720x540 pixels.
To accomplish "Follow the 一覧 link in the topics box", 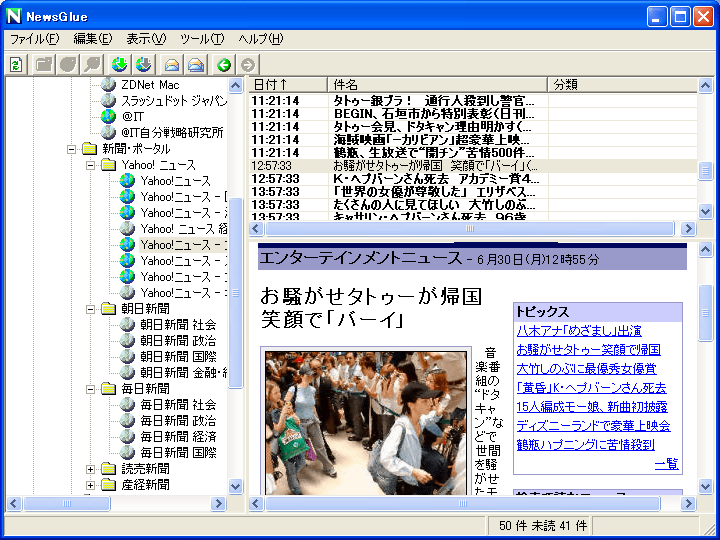I will point(667,464).
